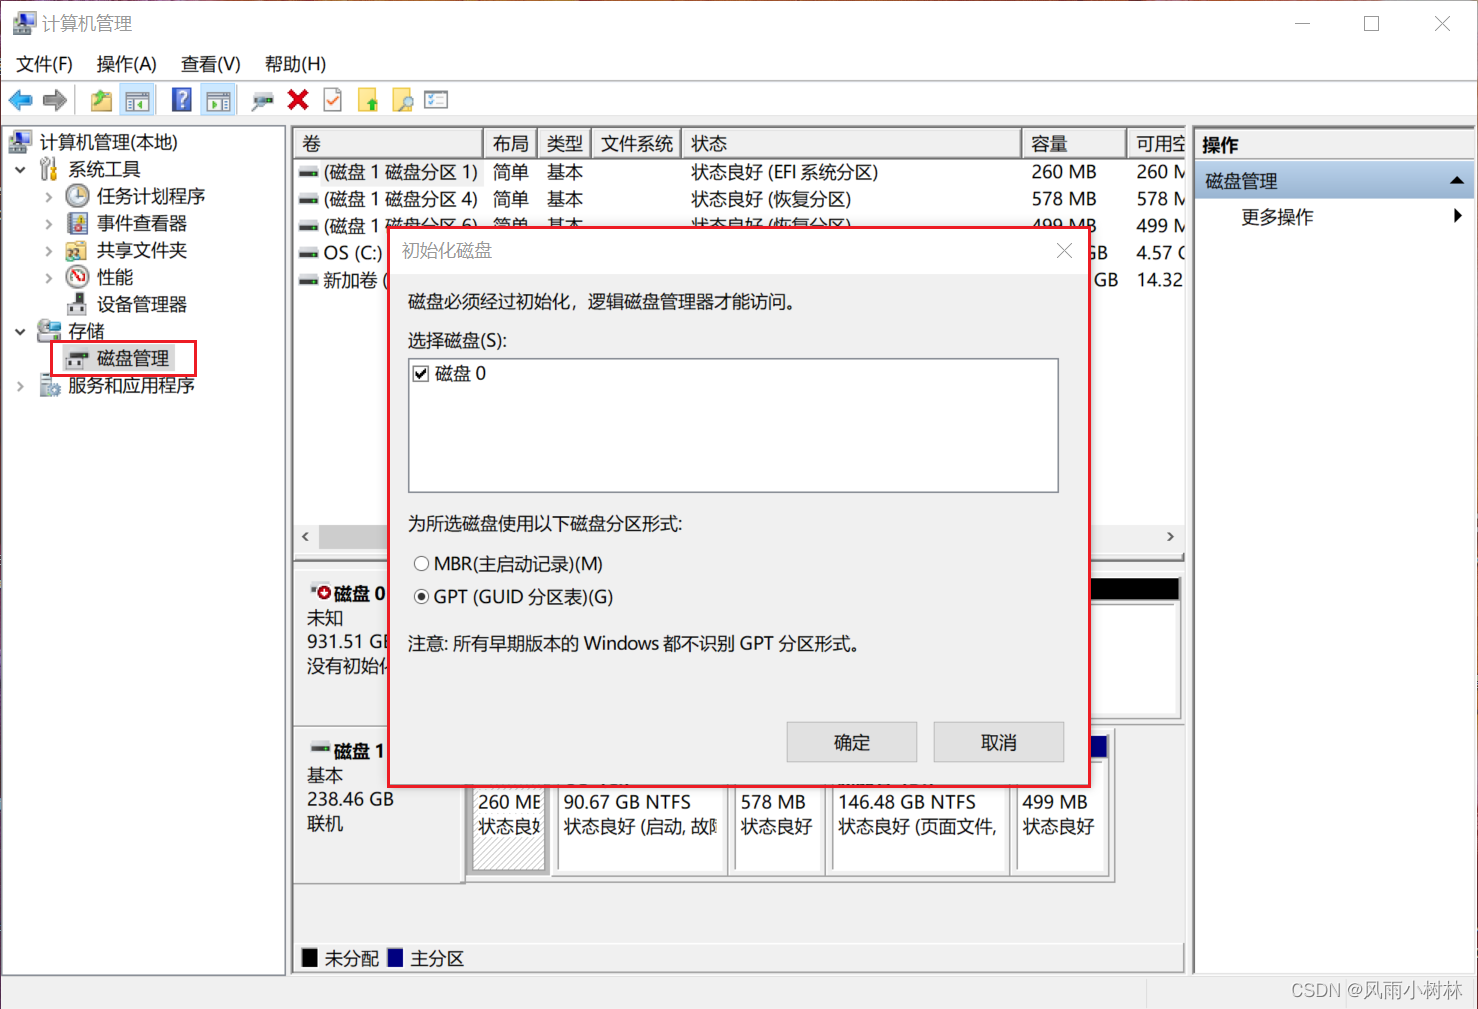Click the 计算机管理(本地) root computer icon

(20, 142)
